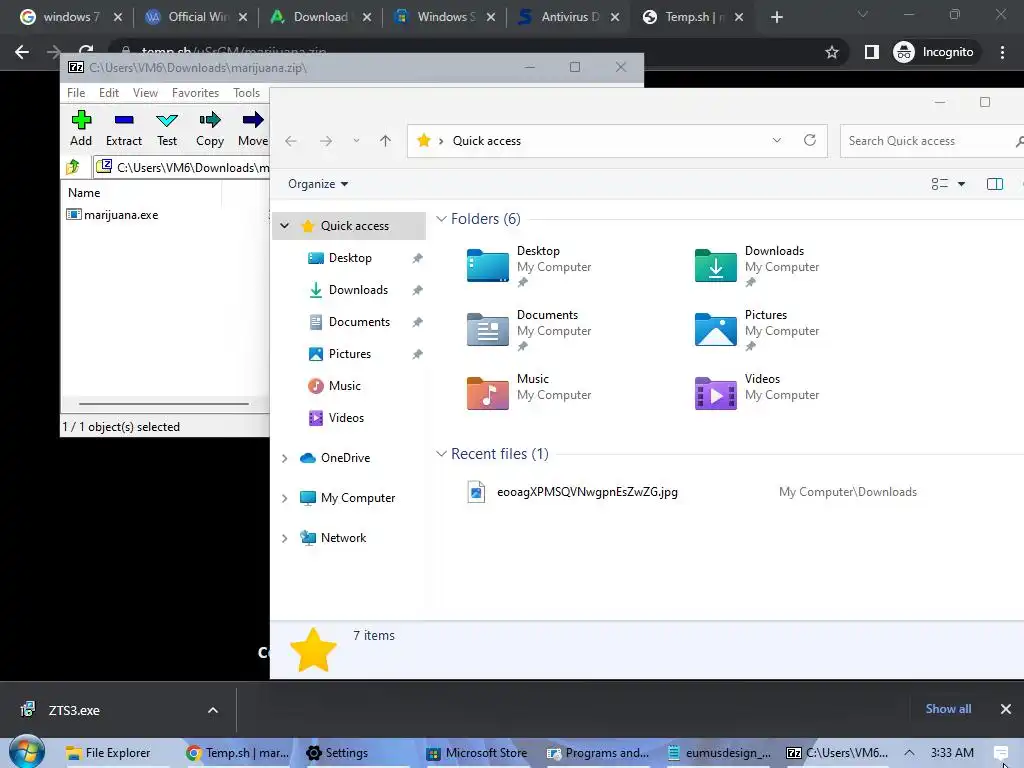Select Music in the navigation pane
Viewport: 1024px width, 768px height.
click(344, 386)
